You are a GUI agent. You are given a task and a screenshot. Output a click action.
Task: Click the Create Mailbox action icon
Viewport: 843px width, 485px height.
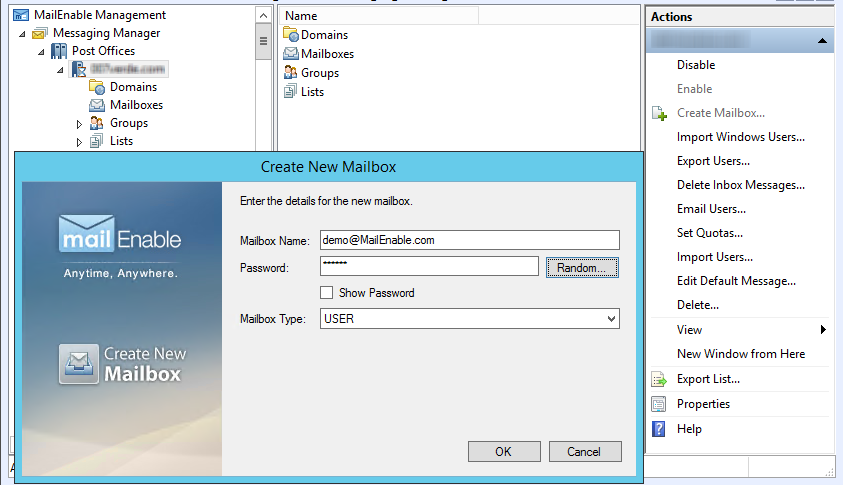coord(659,113)
